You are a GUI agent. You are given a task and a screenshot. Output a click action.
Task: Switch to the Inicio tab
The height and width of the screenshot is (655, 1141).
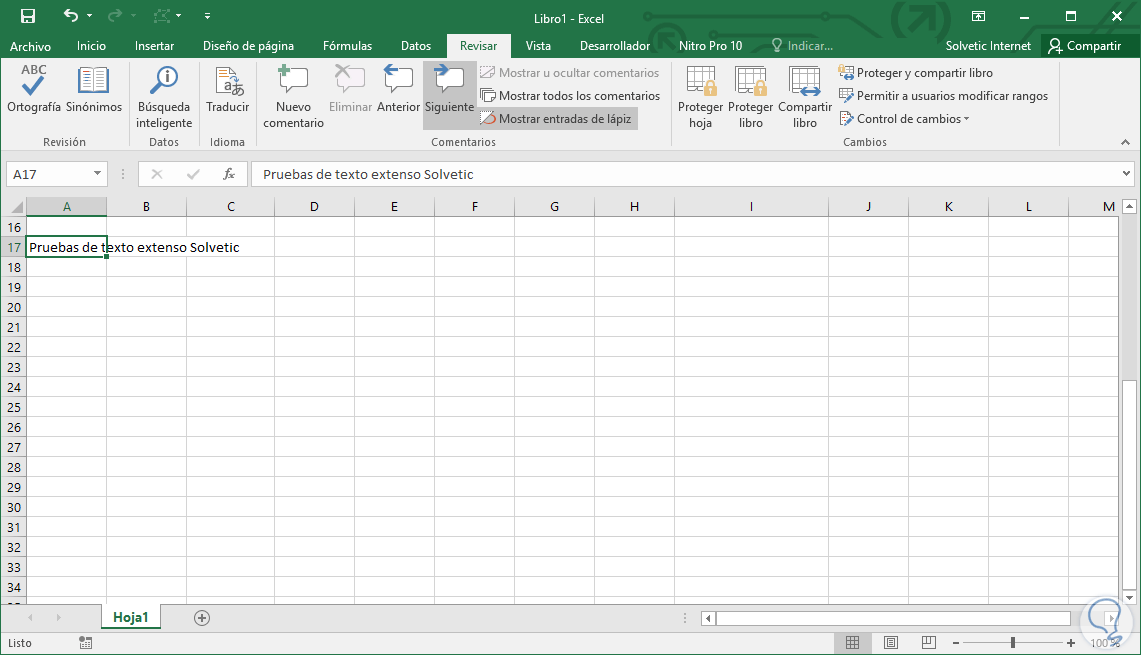click(x=92, y=46)
